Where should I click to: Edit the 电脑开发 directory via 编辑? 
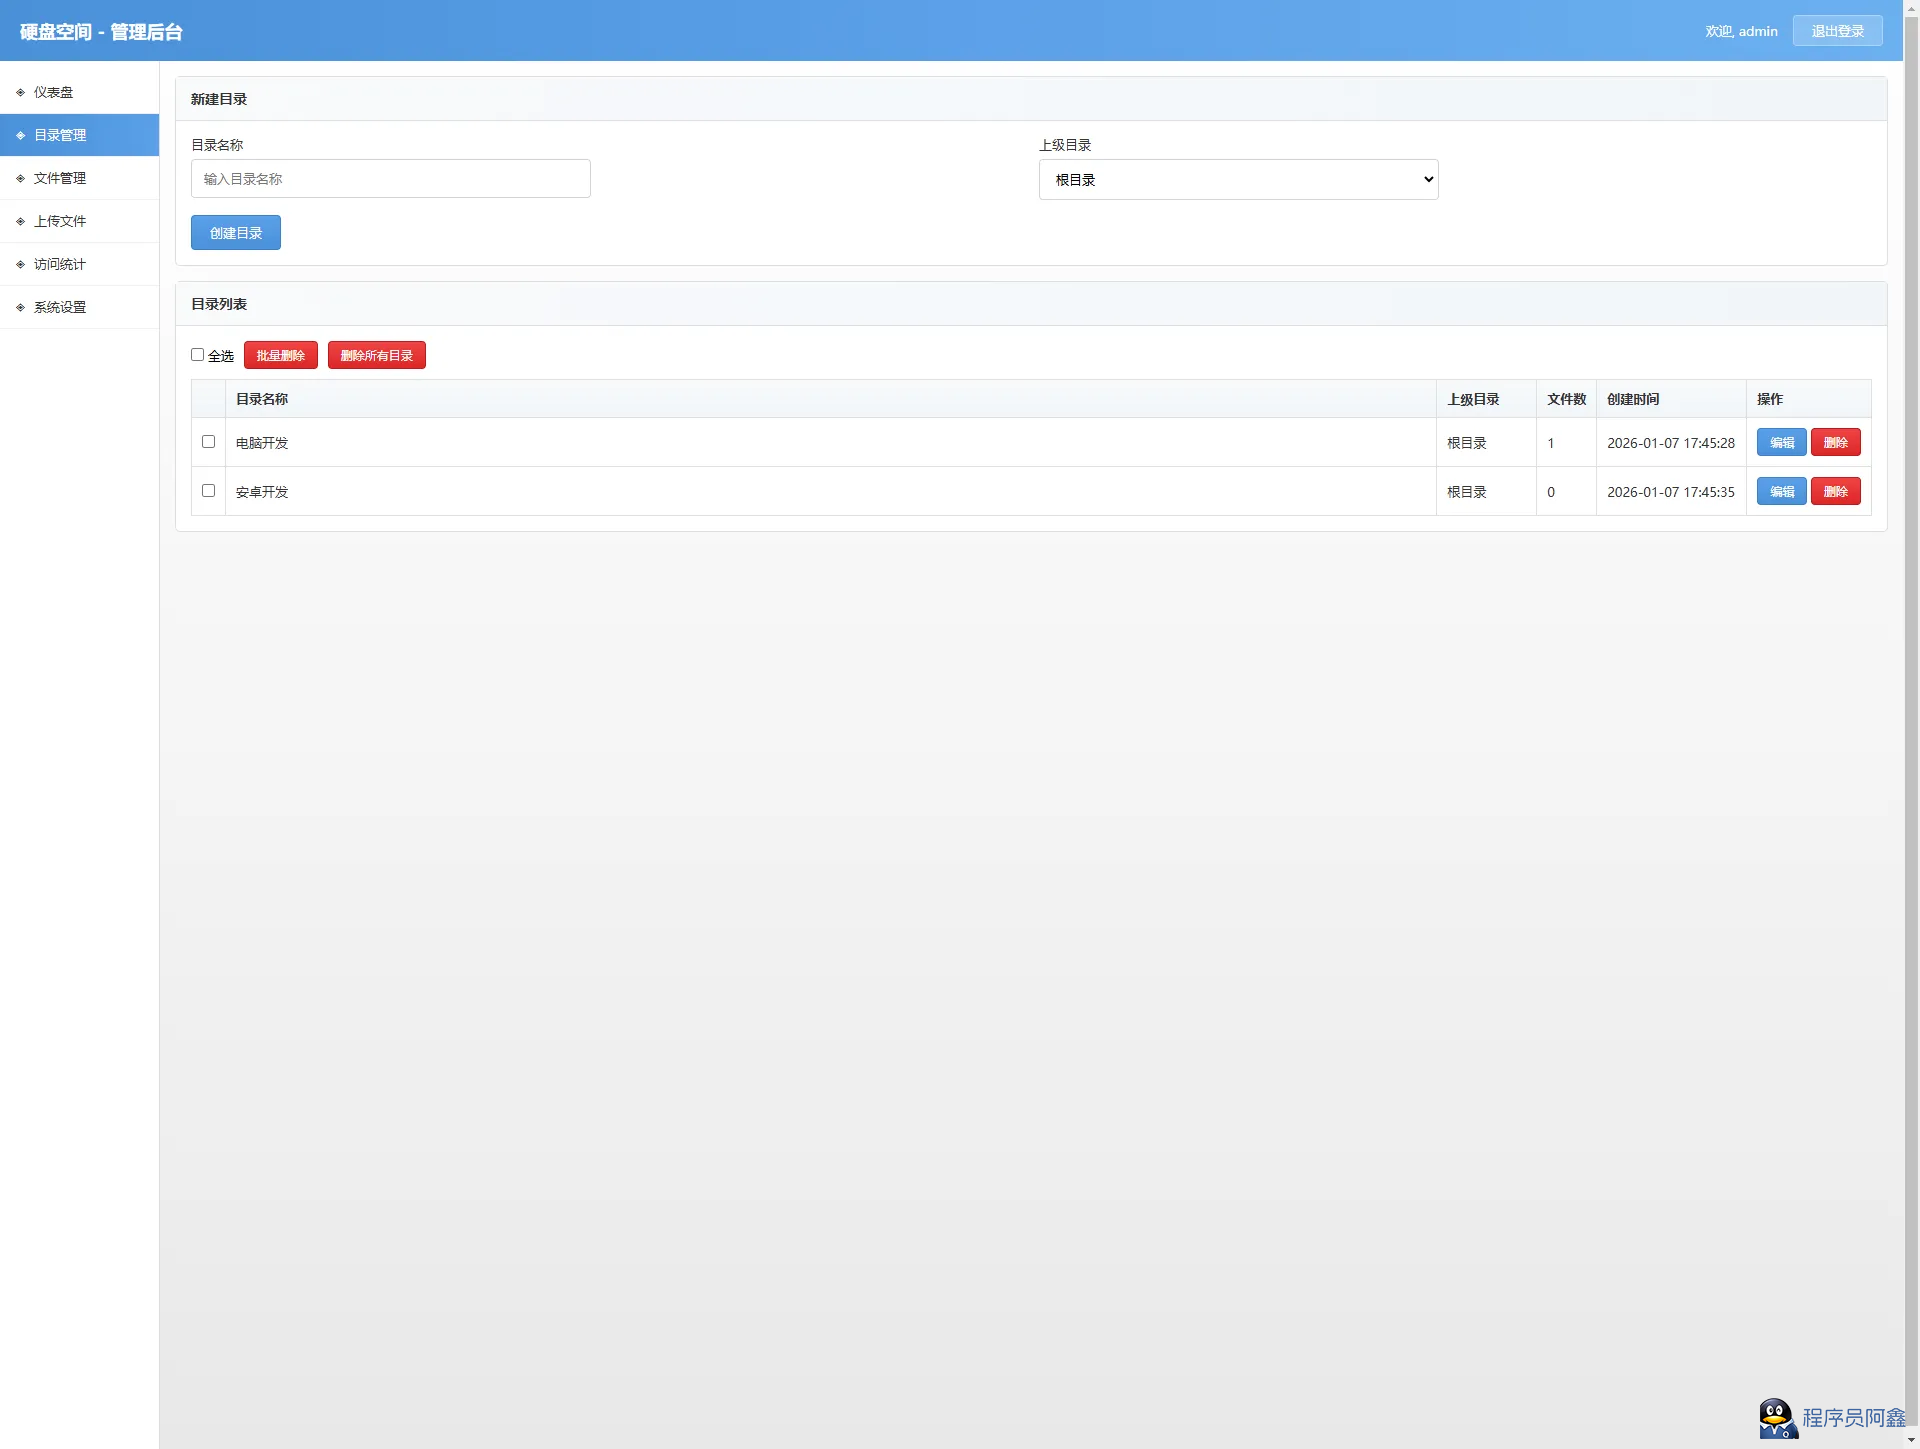(1781, 443)
